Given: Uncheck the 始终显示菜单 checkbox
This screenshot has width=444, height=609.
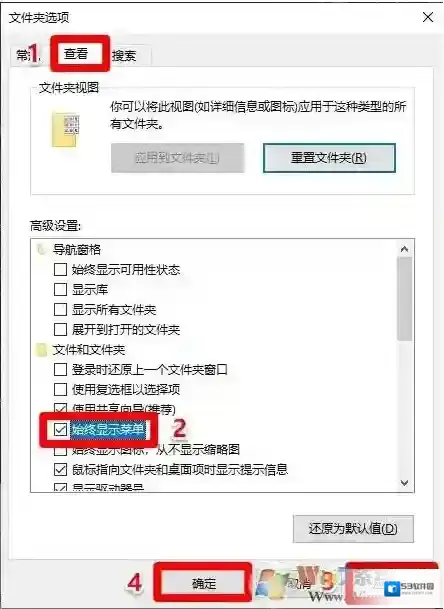Looking at the screenshot, I should click(x=60, y=430).
